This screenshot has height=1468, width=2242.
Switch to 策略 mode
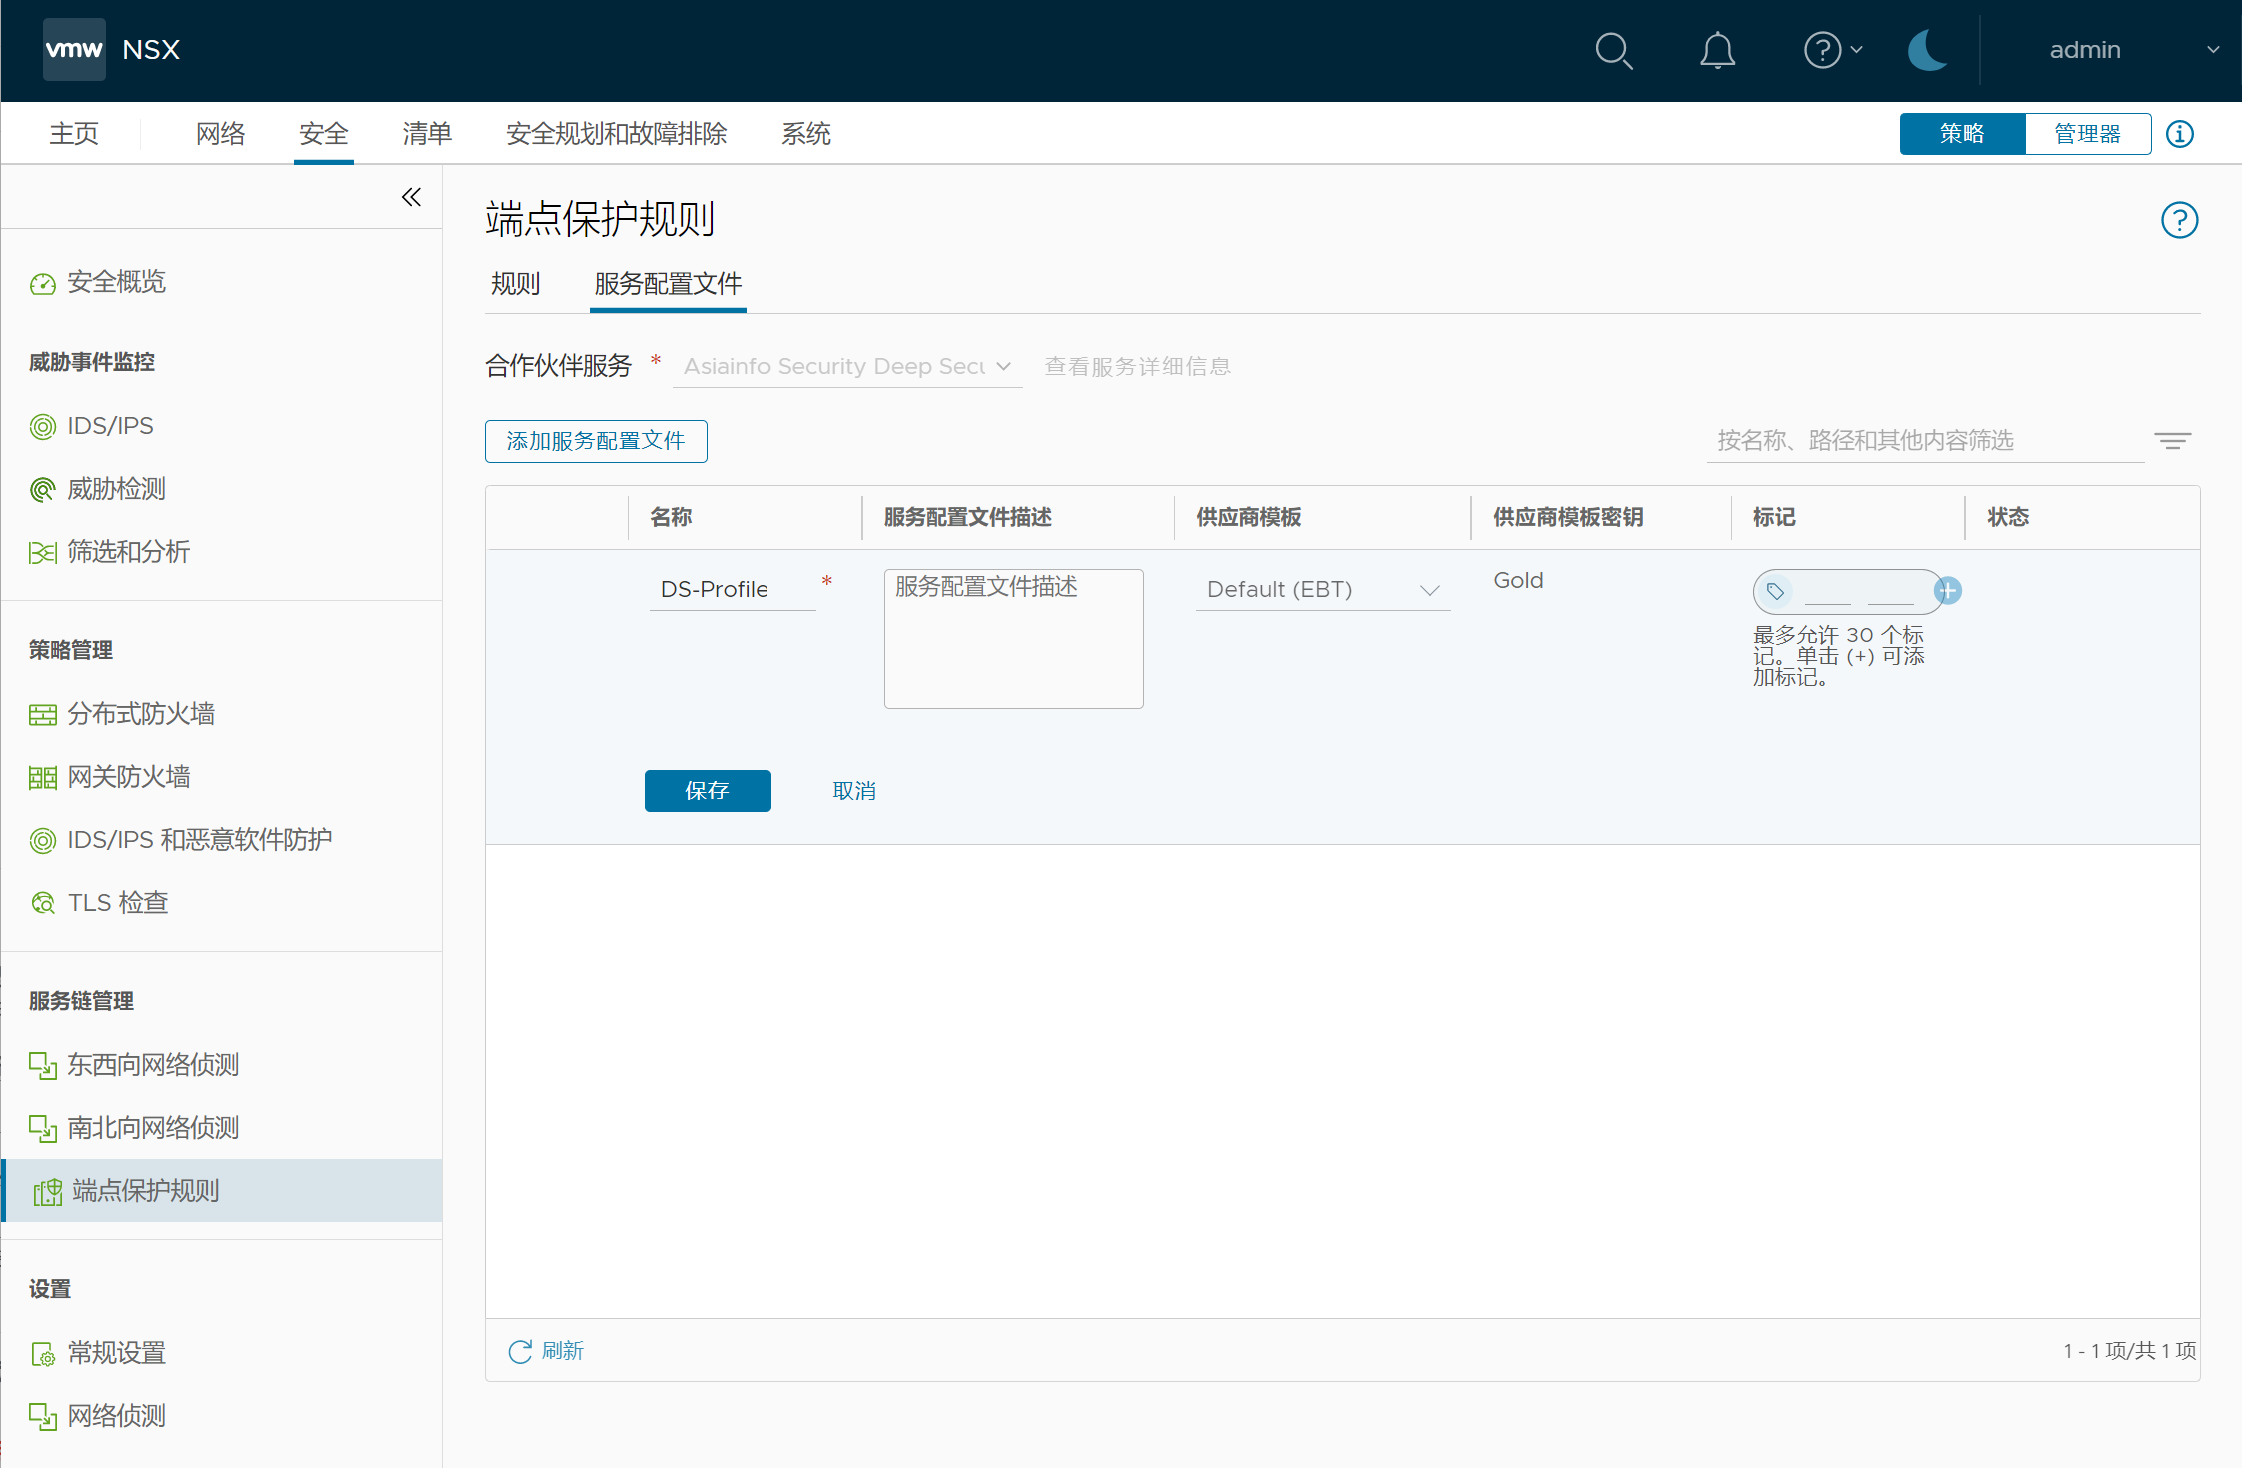[1962, 134]
